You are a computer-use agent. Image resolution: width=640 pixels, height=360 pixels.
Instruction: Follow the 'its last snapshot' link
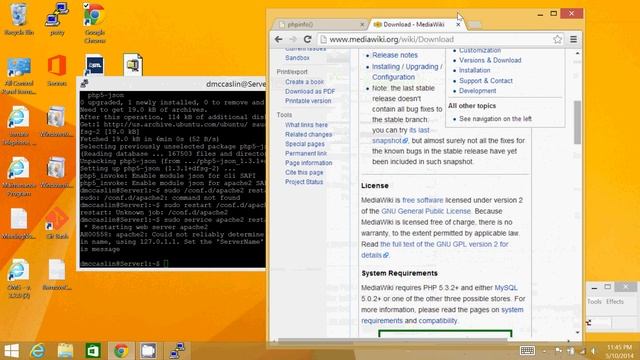tap(401, 135)
